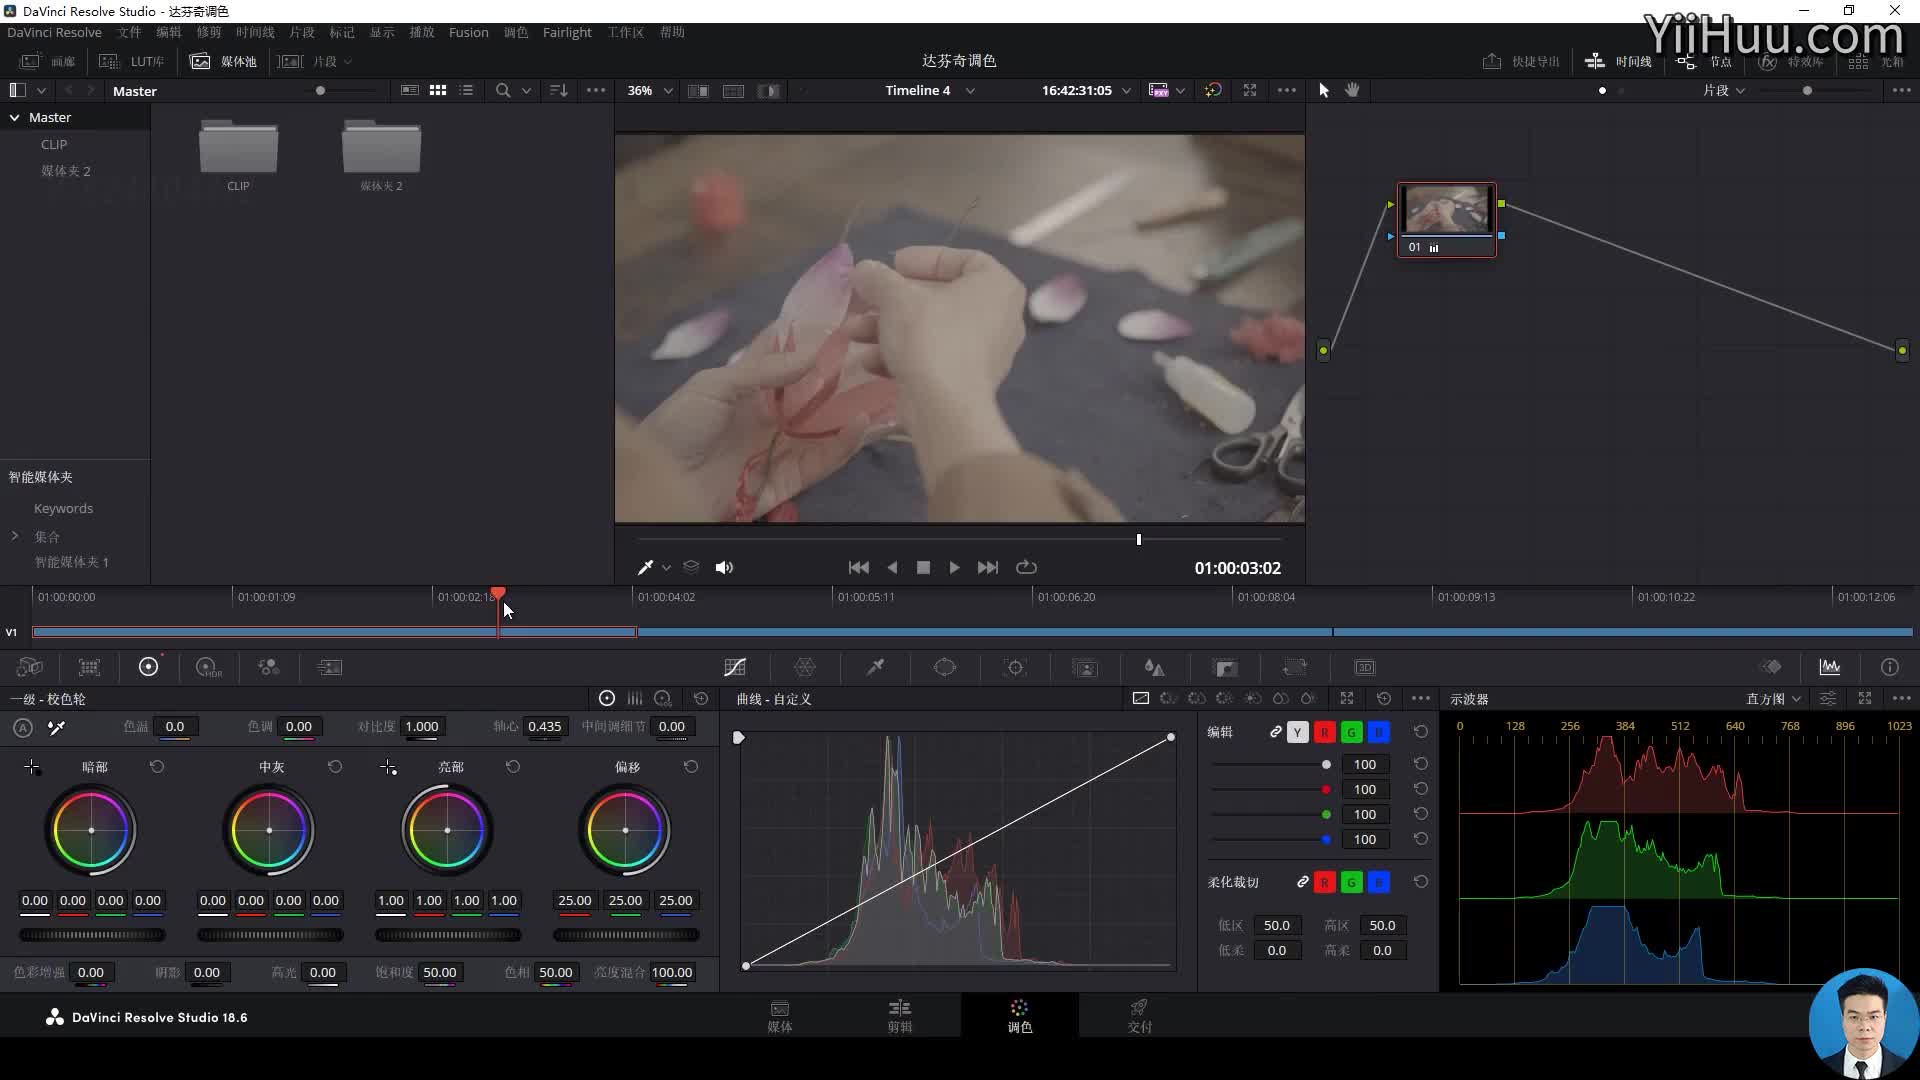Click the Quick Export button
Viewport: 1920px width, 1080px height.
1521,61
